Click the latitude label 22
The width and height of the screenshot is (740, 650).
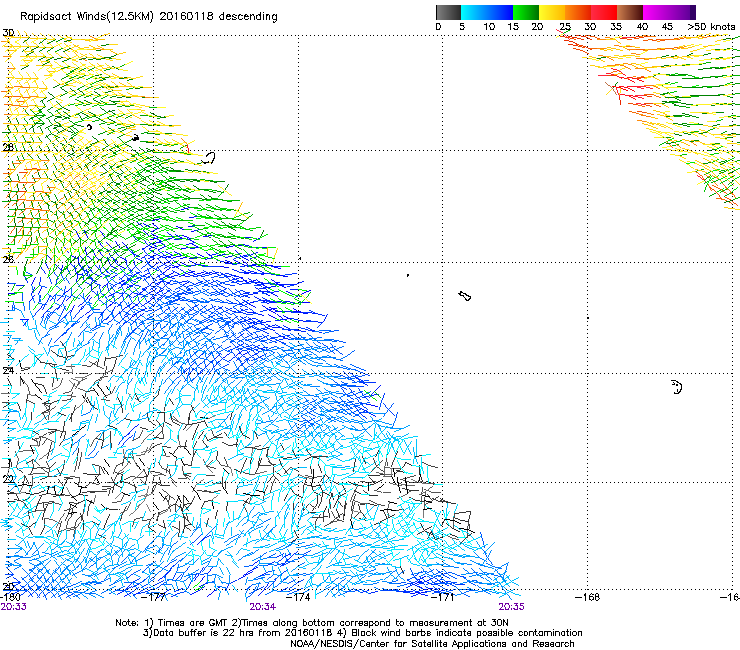8,479
